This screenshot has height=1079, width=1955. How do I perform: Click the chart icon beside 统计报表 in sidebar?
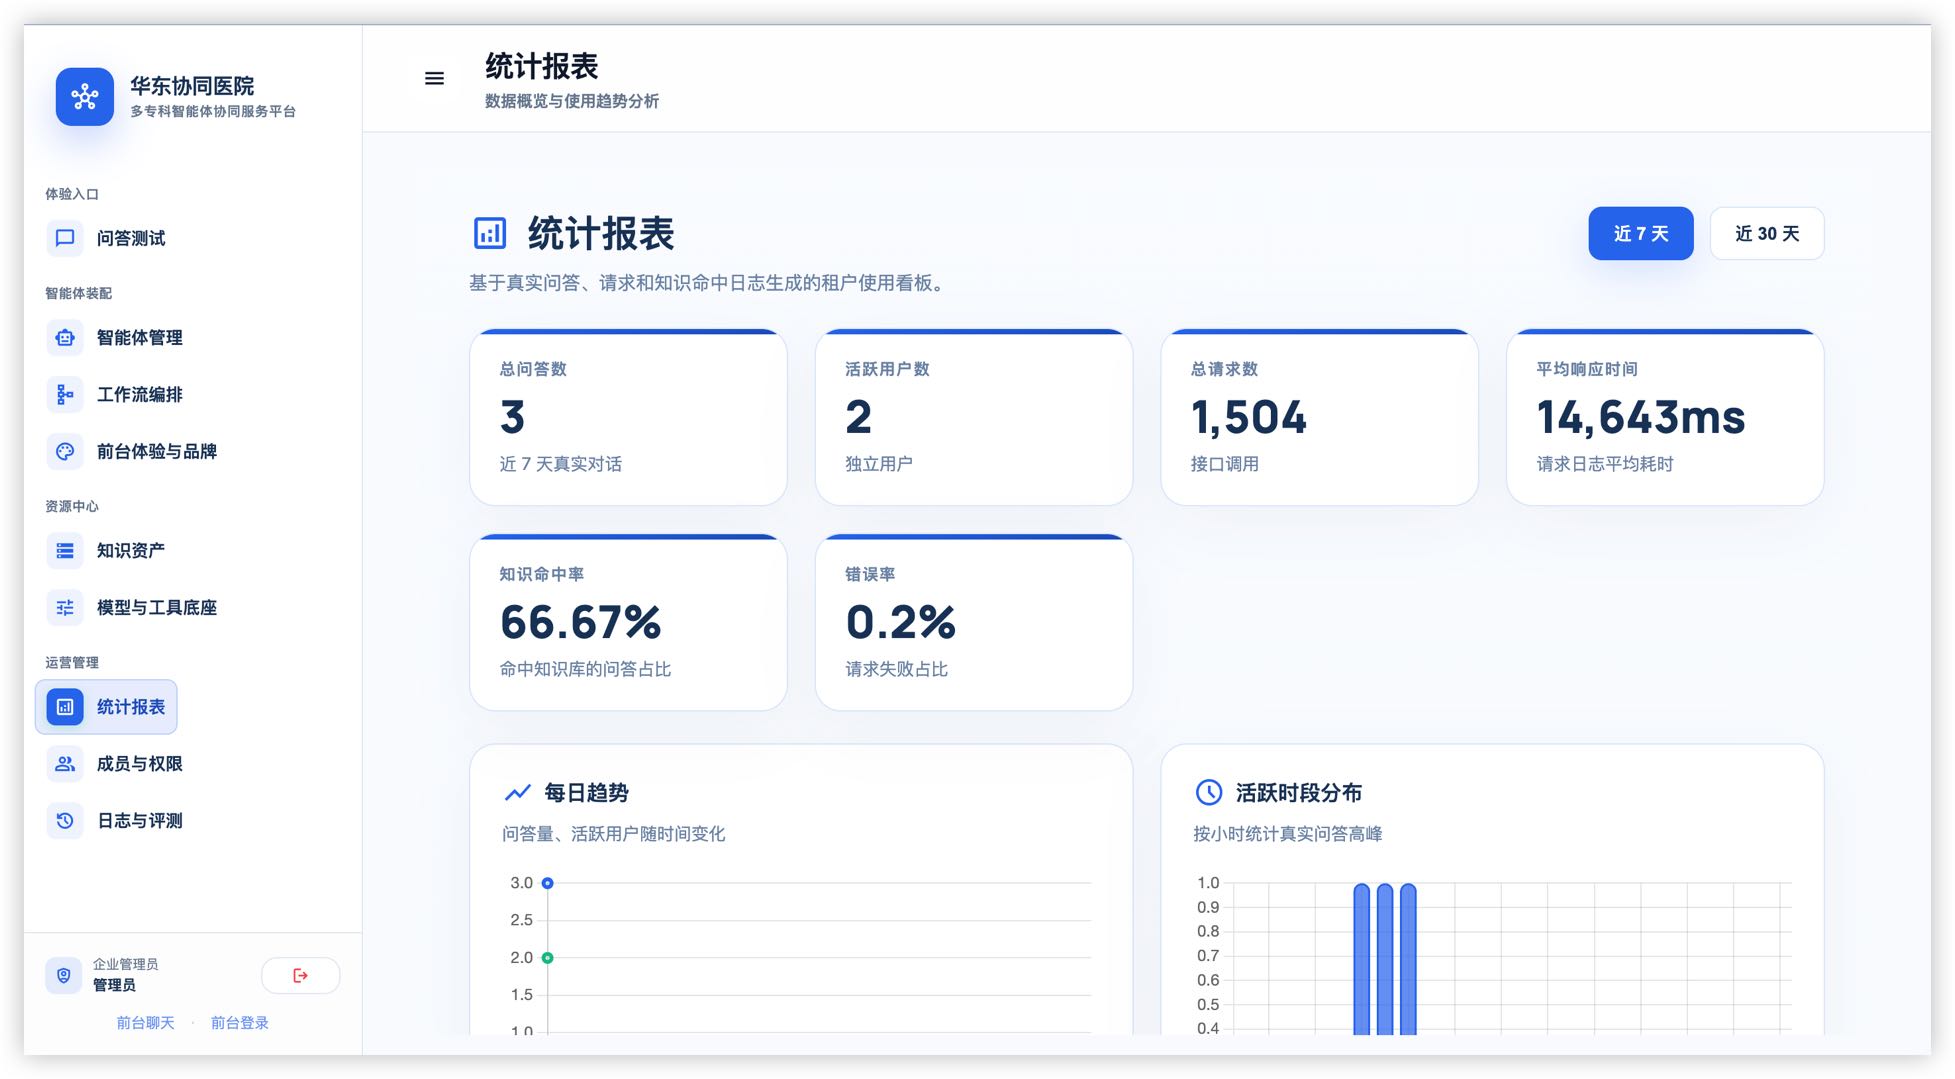pos(65,707)
